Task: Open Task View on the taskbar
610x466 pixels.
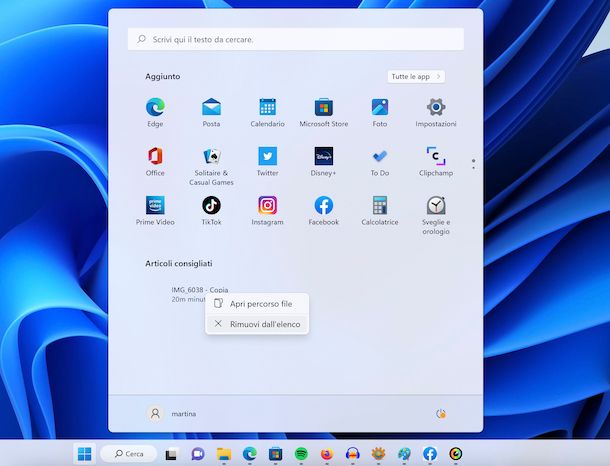Action: coord(171,454)
